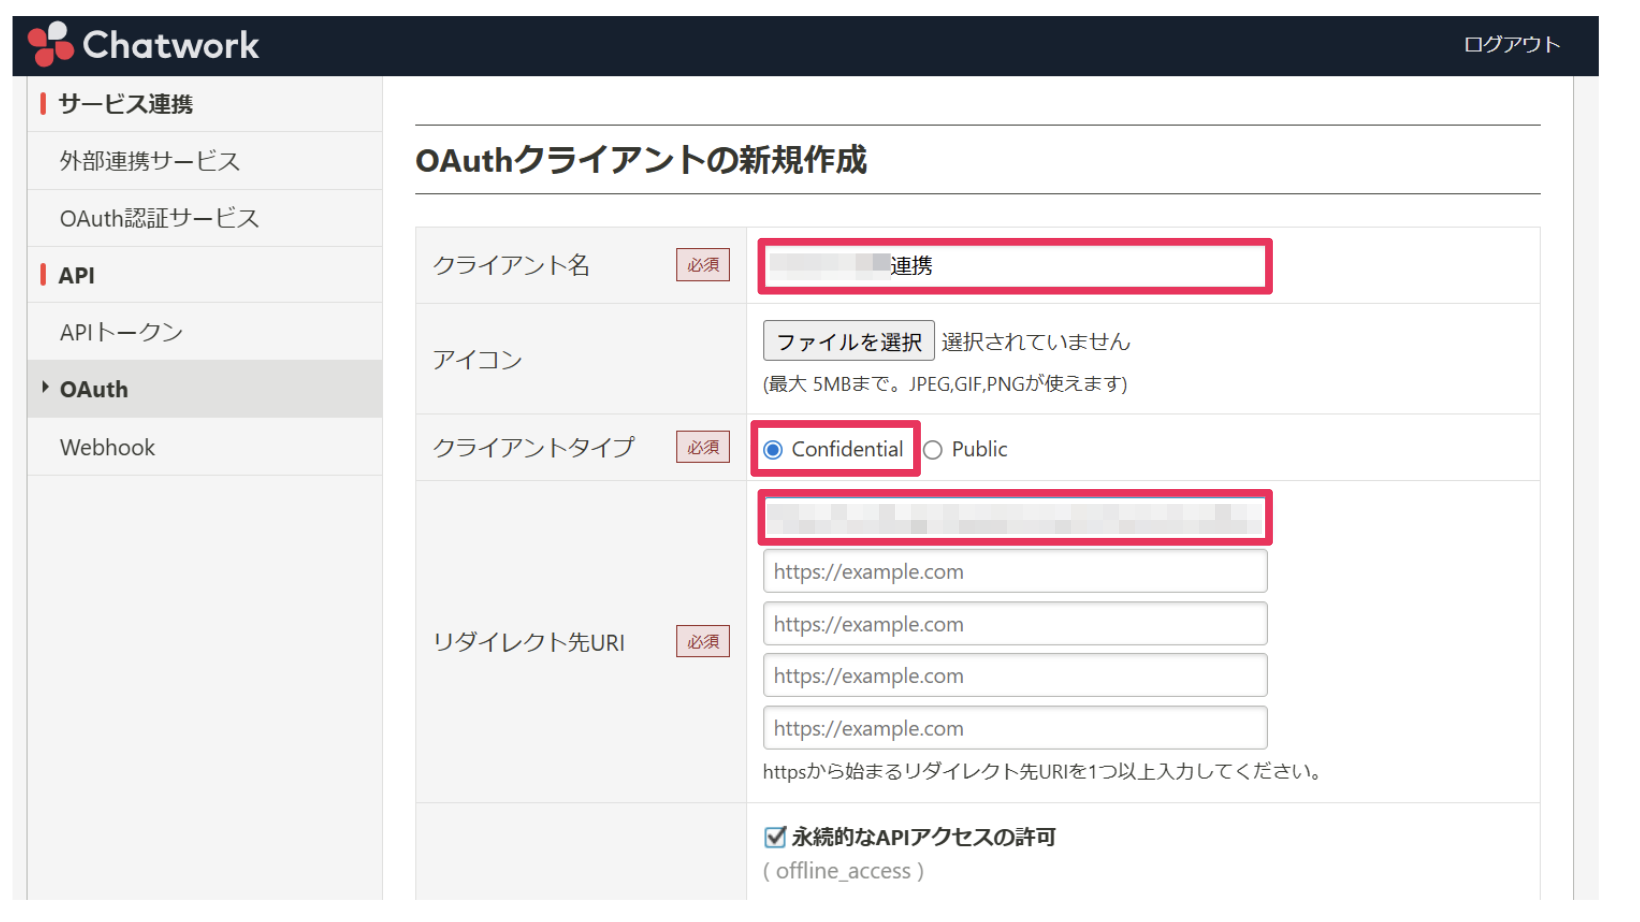This screenshot has width=1640, height=922.
Task: Click the offline_access scope text
Action: [x=843, y=871]
